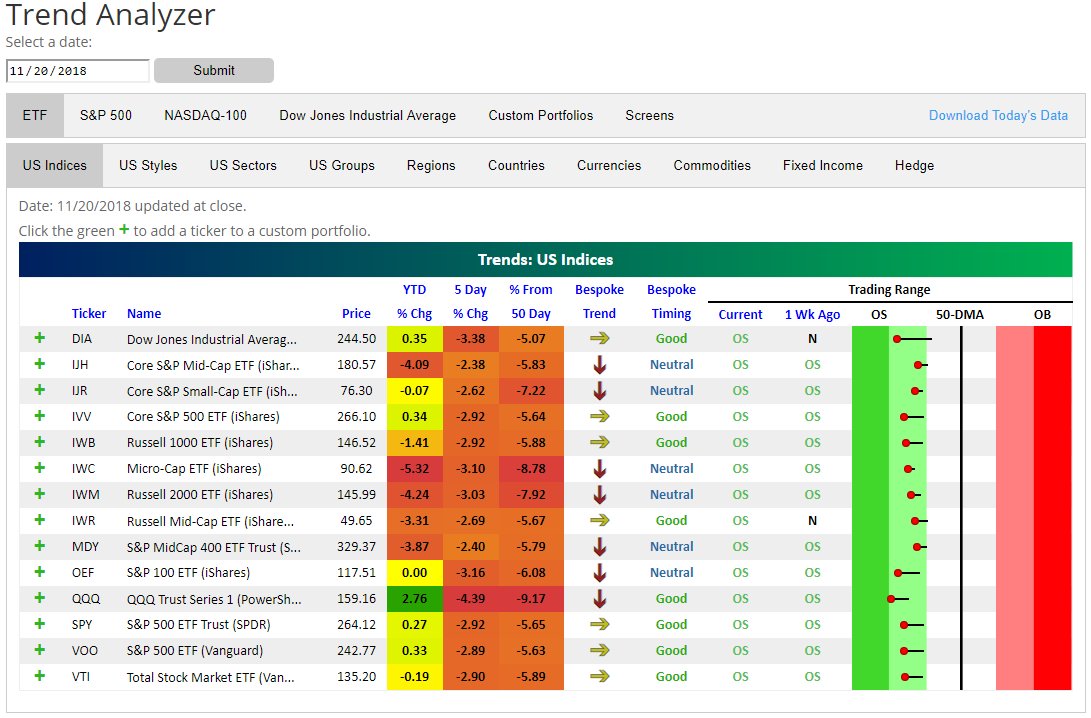Open the Dow Jones Industrial Average tab

click(x=367, y=115)
